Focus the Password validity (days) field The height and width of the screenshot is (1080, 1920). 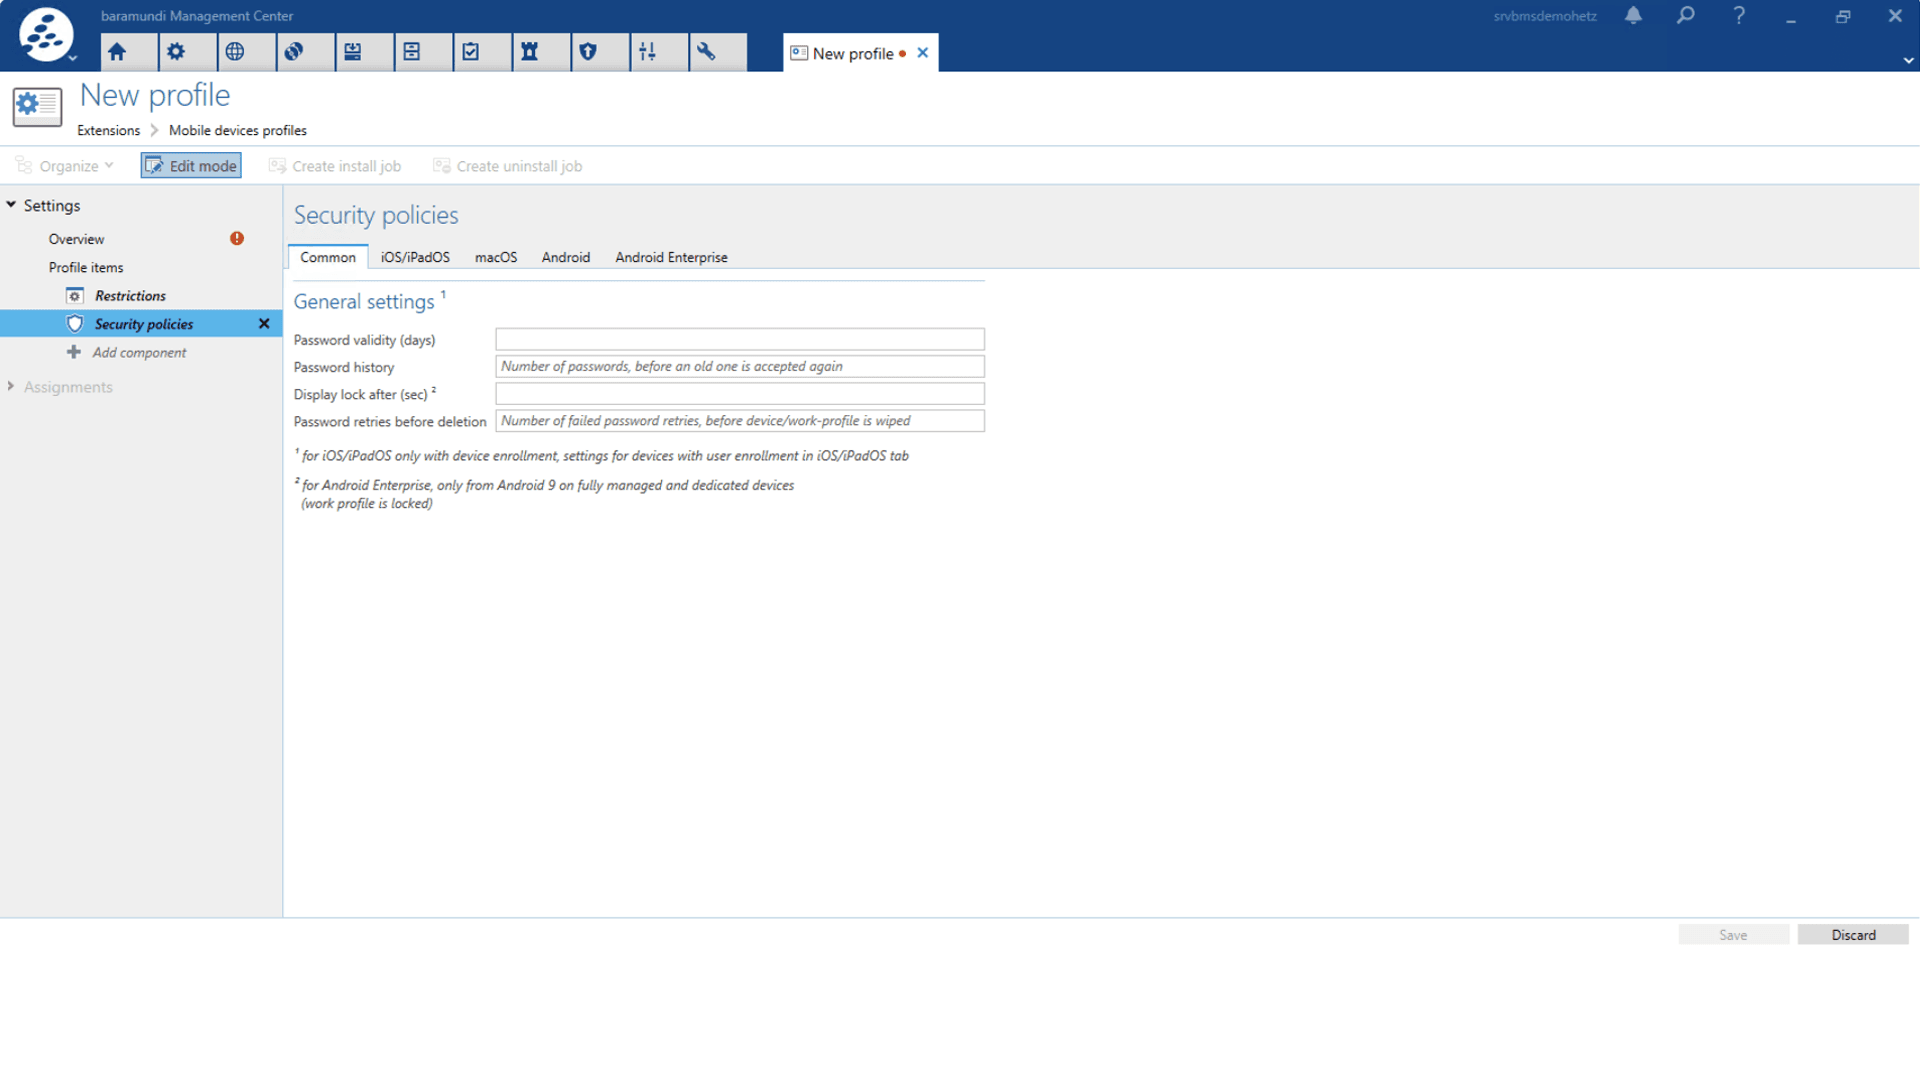coord(740,340)
